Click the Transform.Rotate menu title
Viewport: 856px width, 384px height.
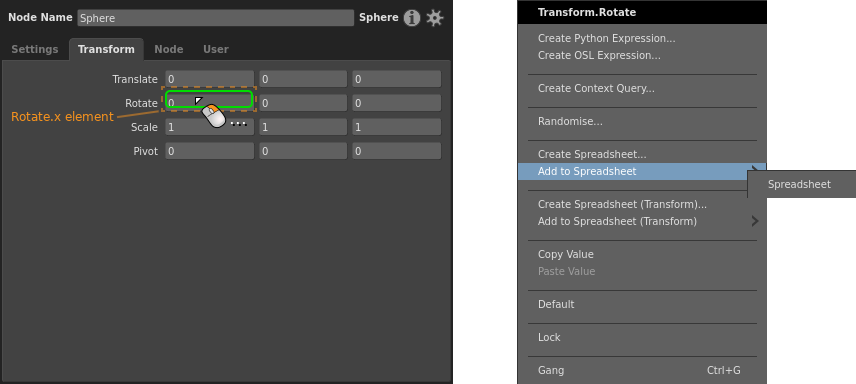point(587,12)
